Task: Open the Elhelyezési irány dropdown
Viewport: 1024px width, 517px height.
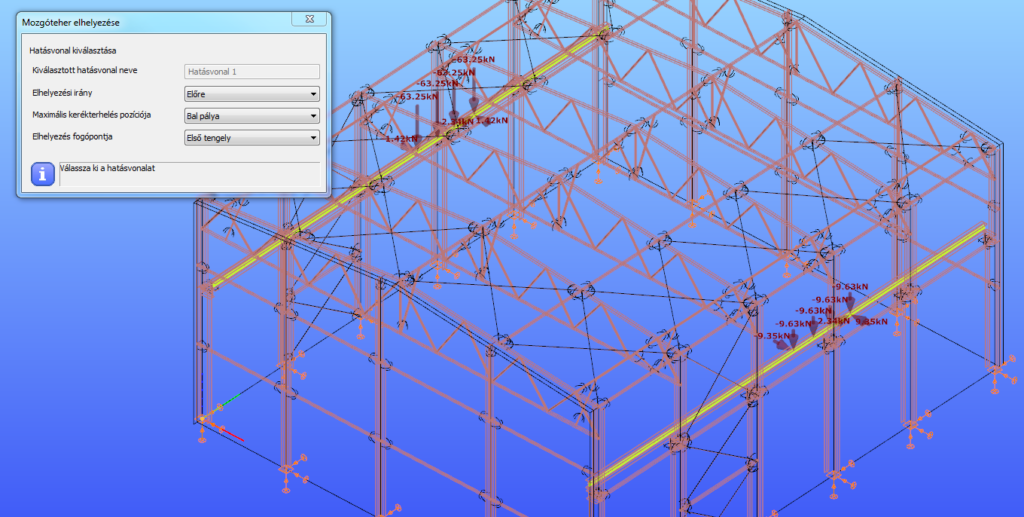Action: (x=252, y=94)
